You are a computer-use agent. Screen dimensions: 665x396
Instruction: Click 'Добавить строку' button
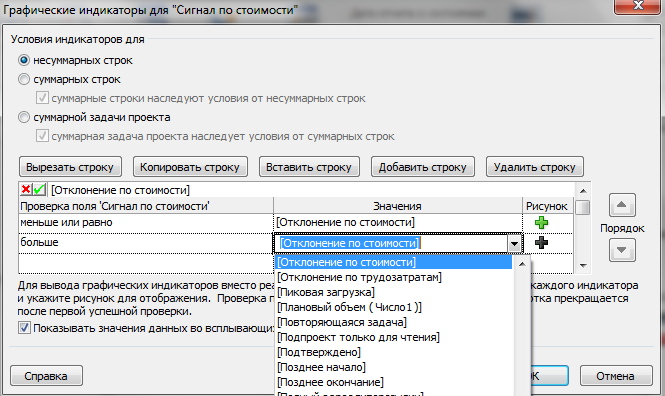(x=423, y=167)
